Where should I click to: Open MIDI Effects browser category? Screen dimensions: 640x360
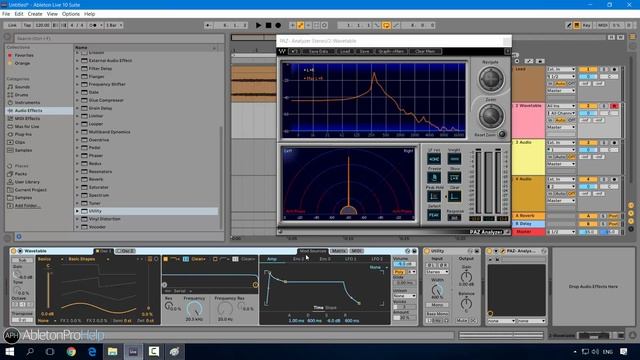(x=27, y=118)
